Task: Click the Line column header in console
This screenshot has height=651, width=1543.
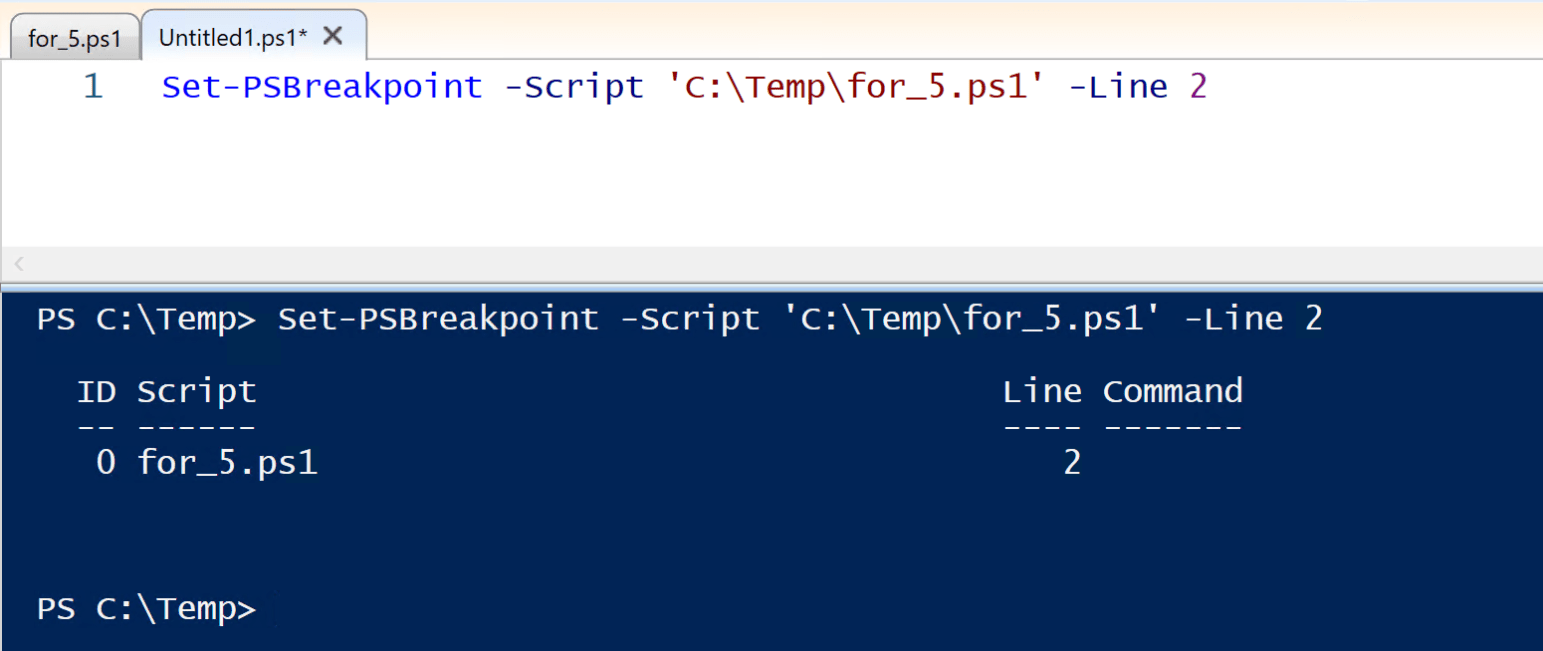Action: click(1043, 391)
